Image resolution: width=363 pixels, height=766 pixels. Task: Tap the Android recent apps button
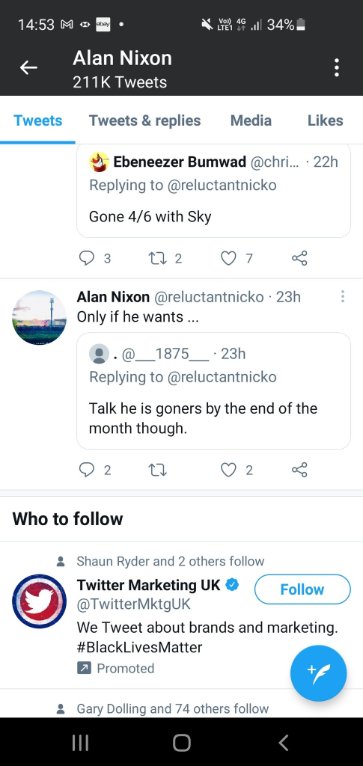80,743
